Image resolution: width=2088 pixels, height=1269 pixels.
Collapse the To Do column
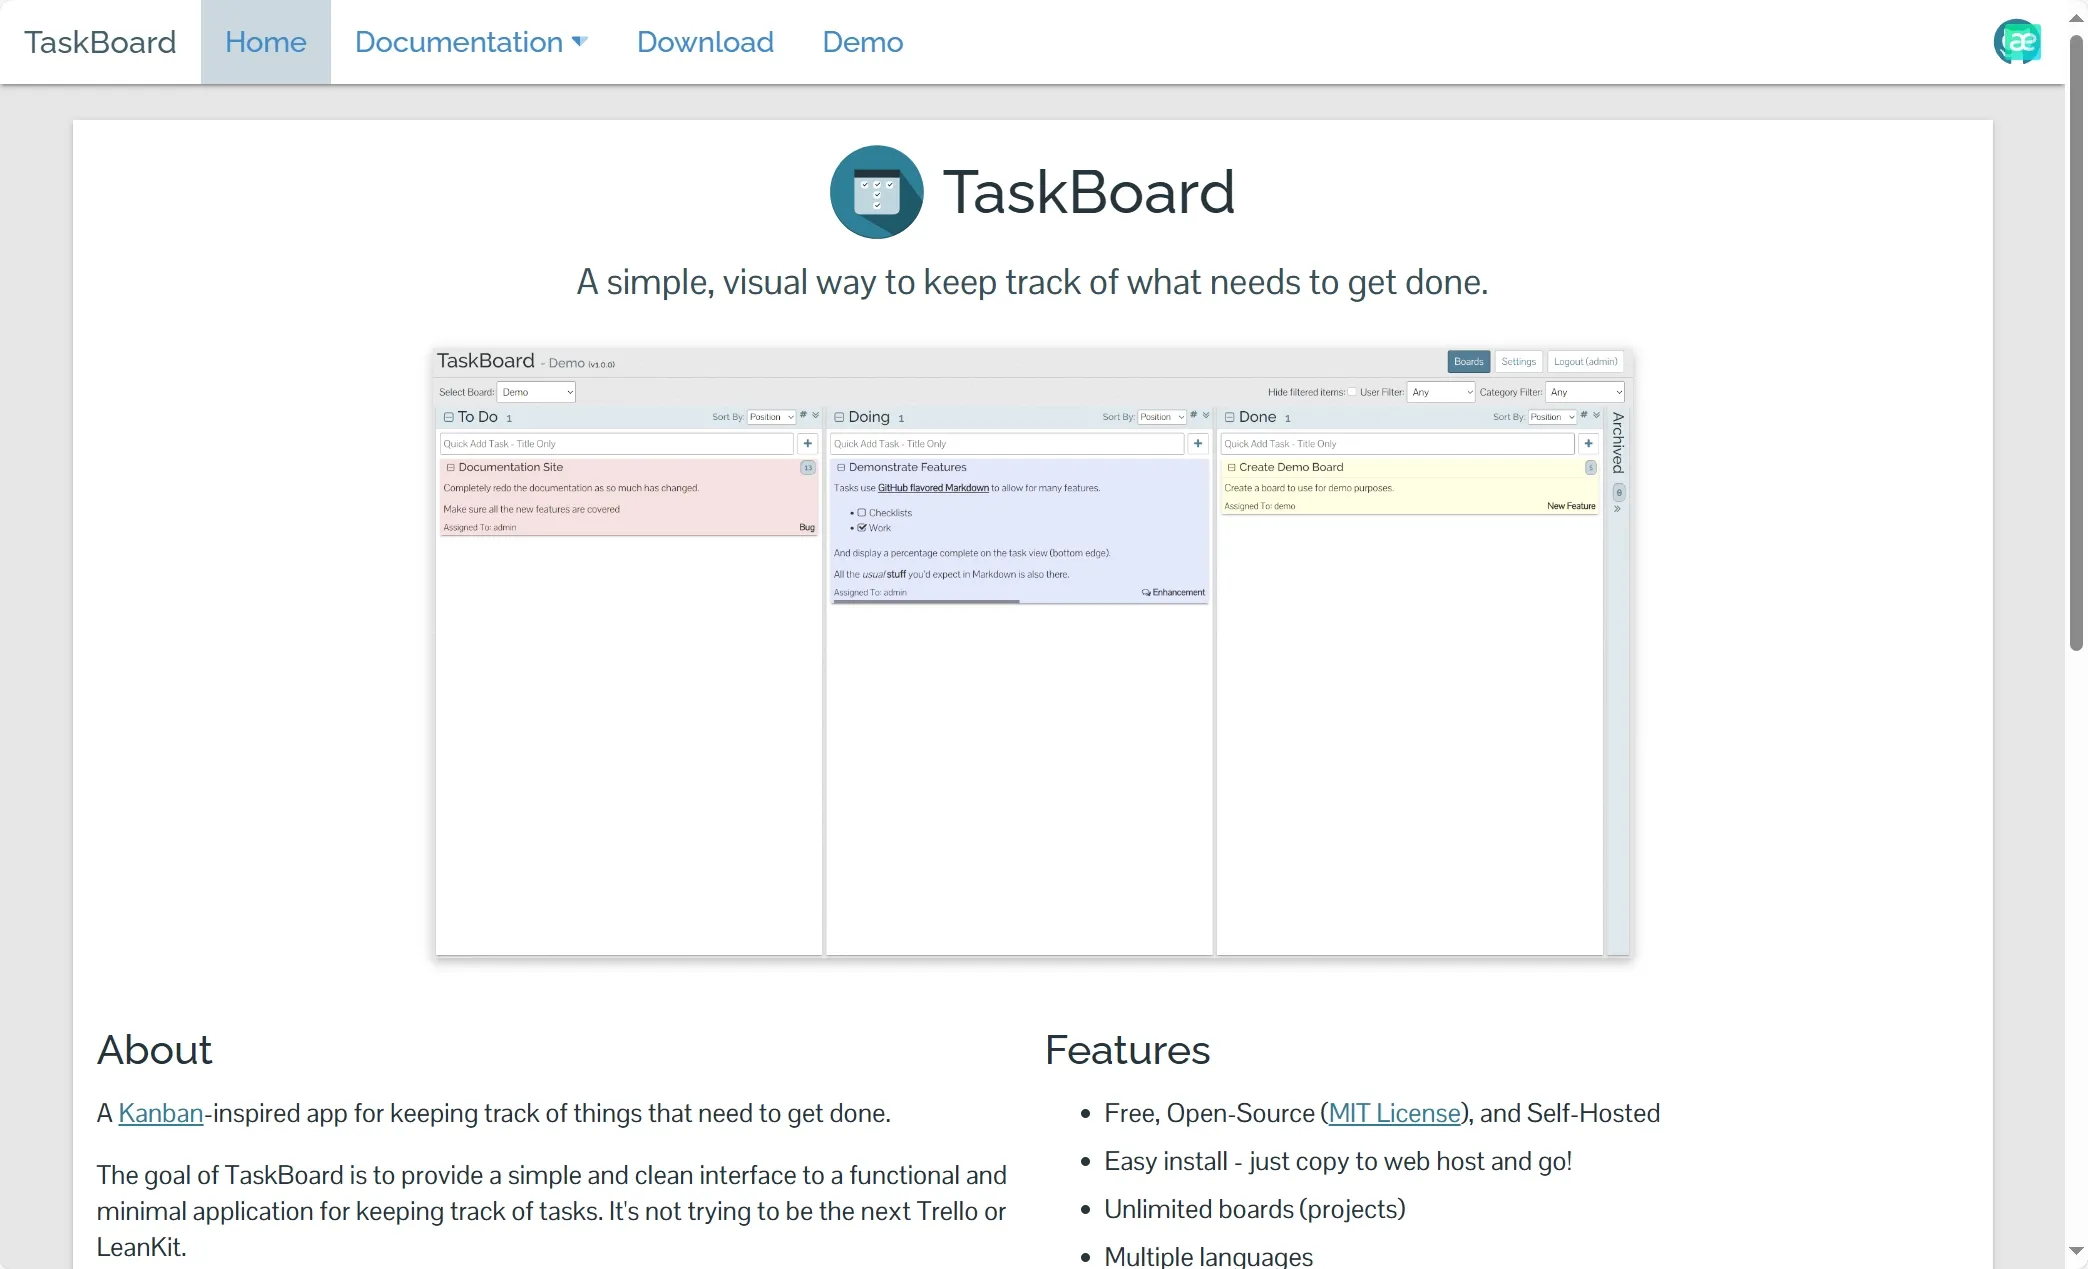click(x=449, y=417)
